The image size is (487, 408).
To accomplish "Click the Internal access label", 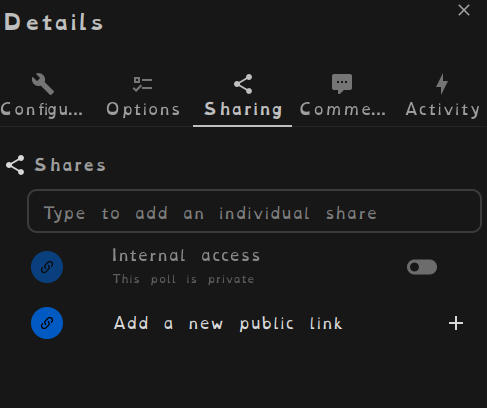I will click(186, 256).
